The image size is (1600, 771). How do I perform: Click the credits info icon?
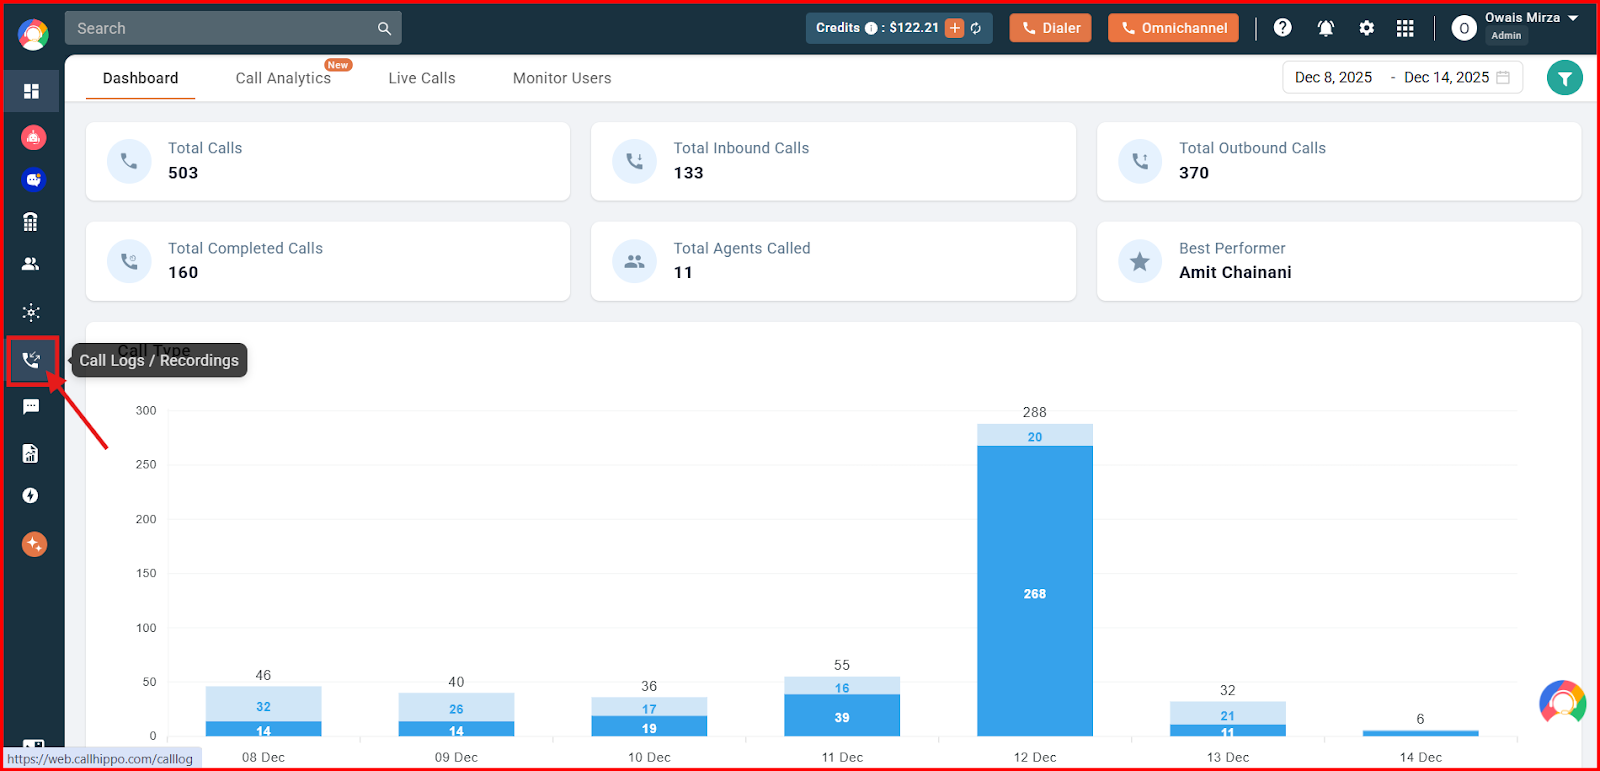[x=871, y=28]
